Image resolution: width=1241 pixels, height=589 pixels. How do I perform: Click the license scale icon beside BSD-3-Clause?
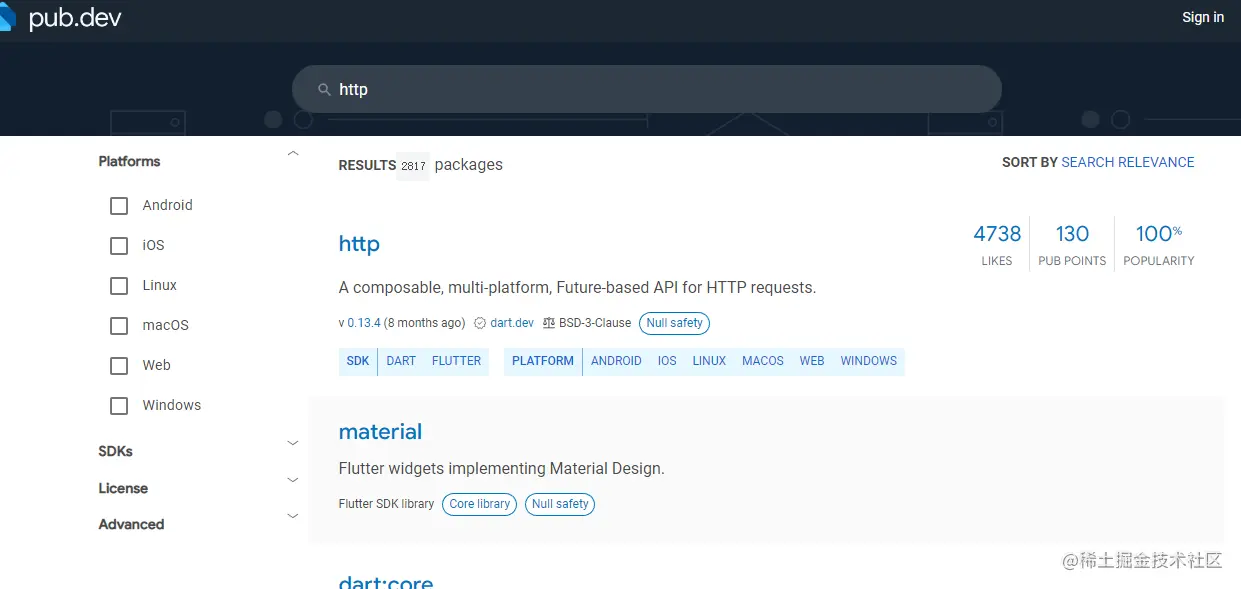pos(549,323)
